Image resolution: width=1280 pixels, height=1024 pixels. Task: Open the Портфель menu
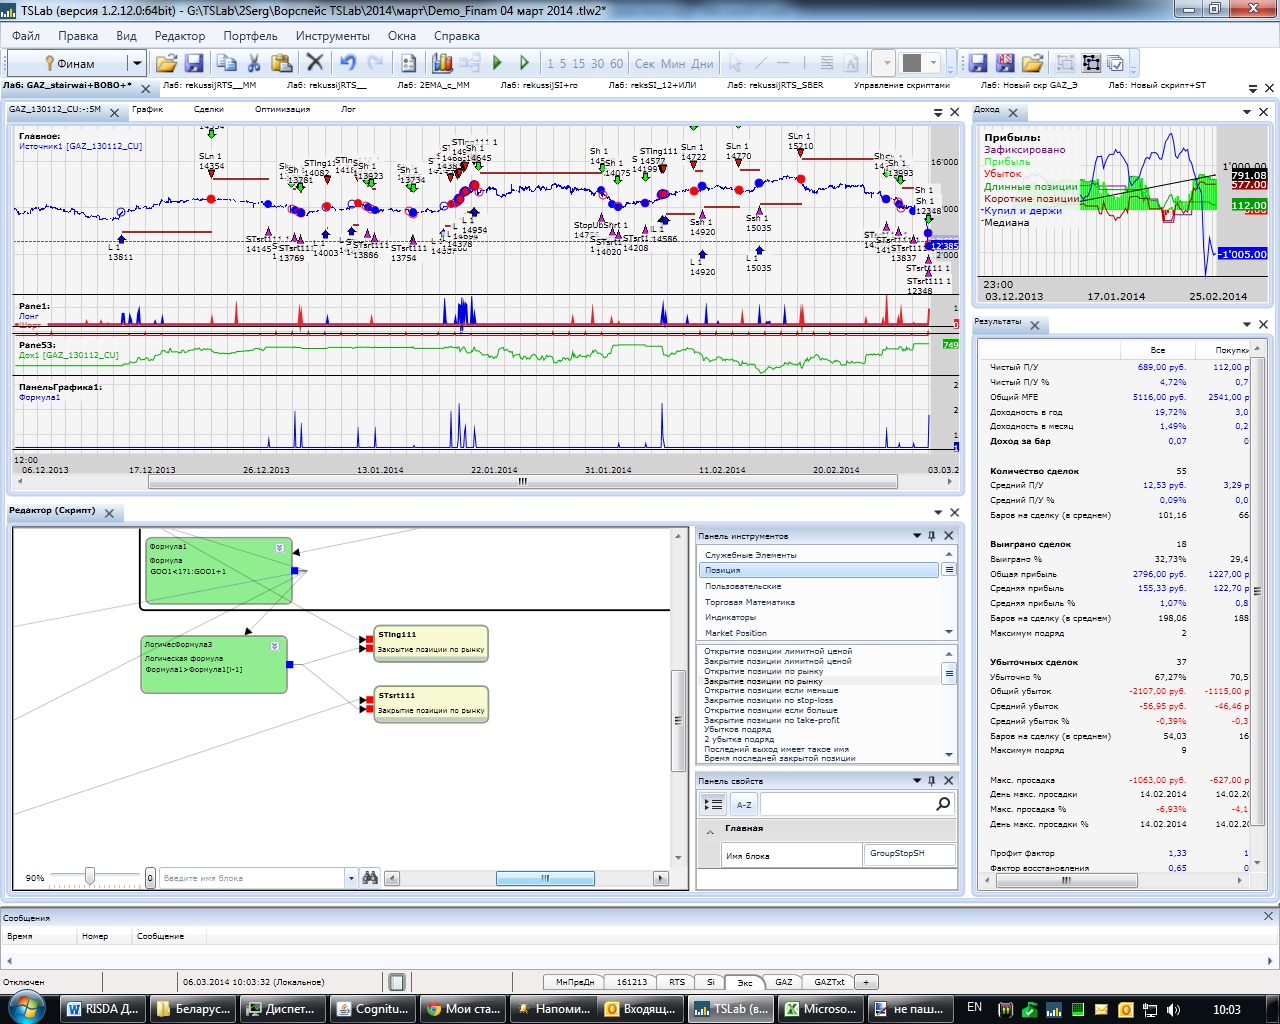[250, 35]
